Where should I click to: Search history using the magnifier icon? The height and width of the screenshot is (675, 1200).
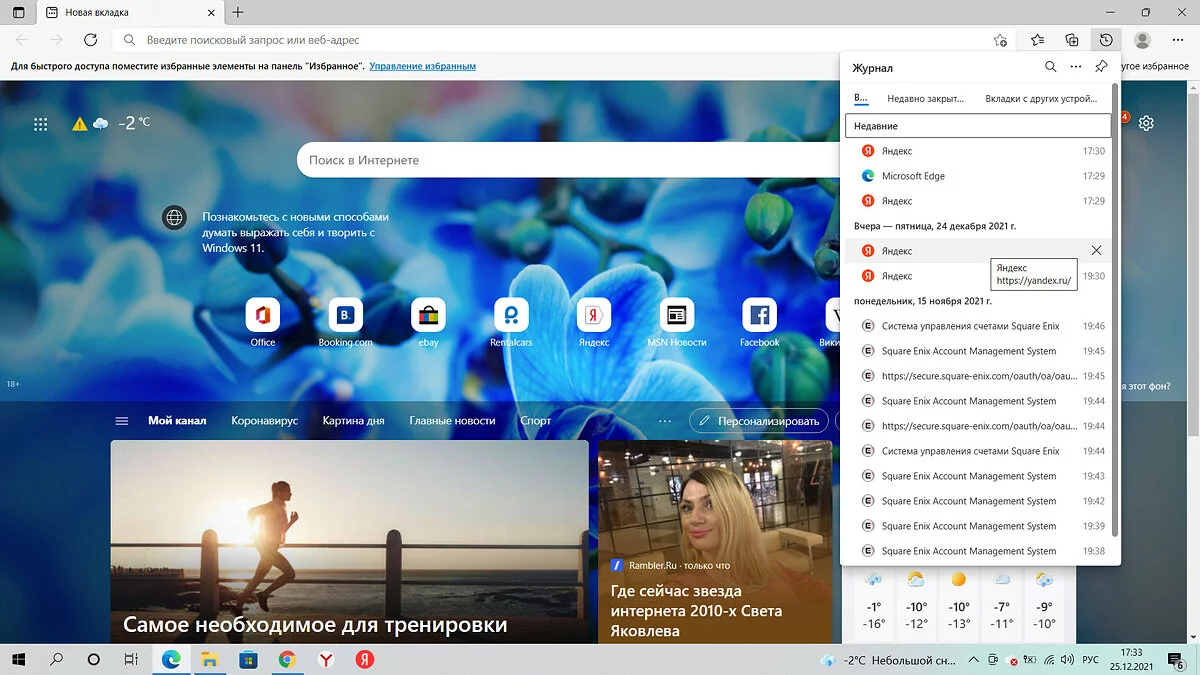click(x=1050, y=67)
